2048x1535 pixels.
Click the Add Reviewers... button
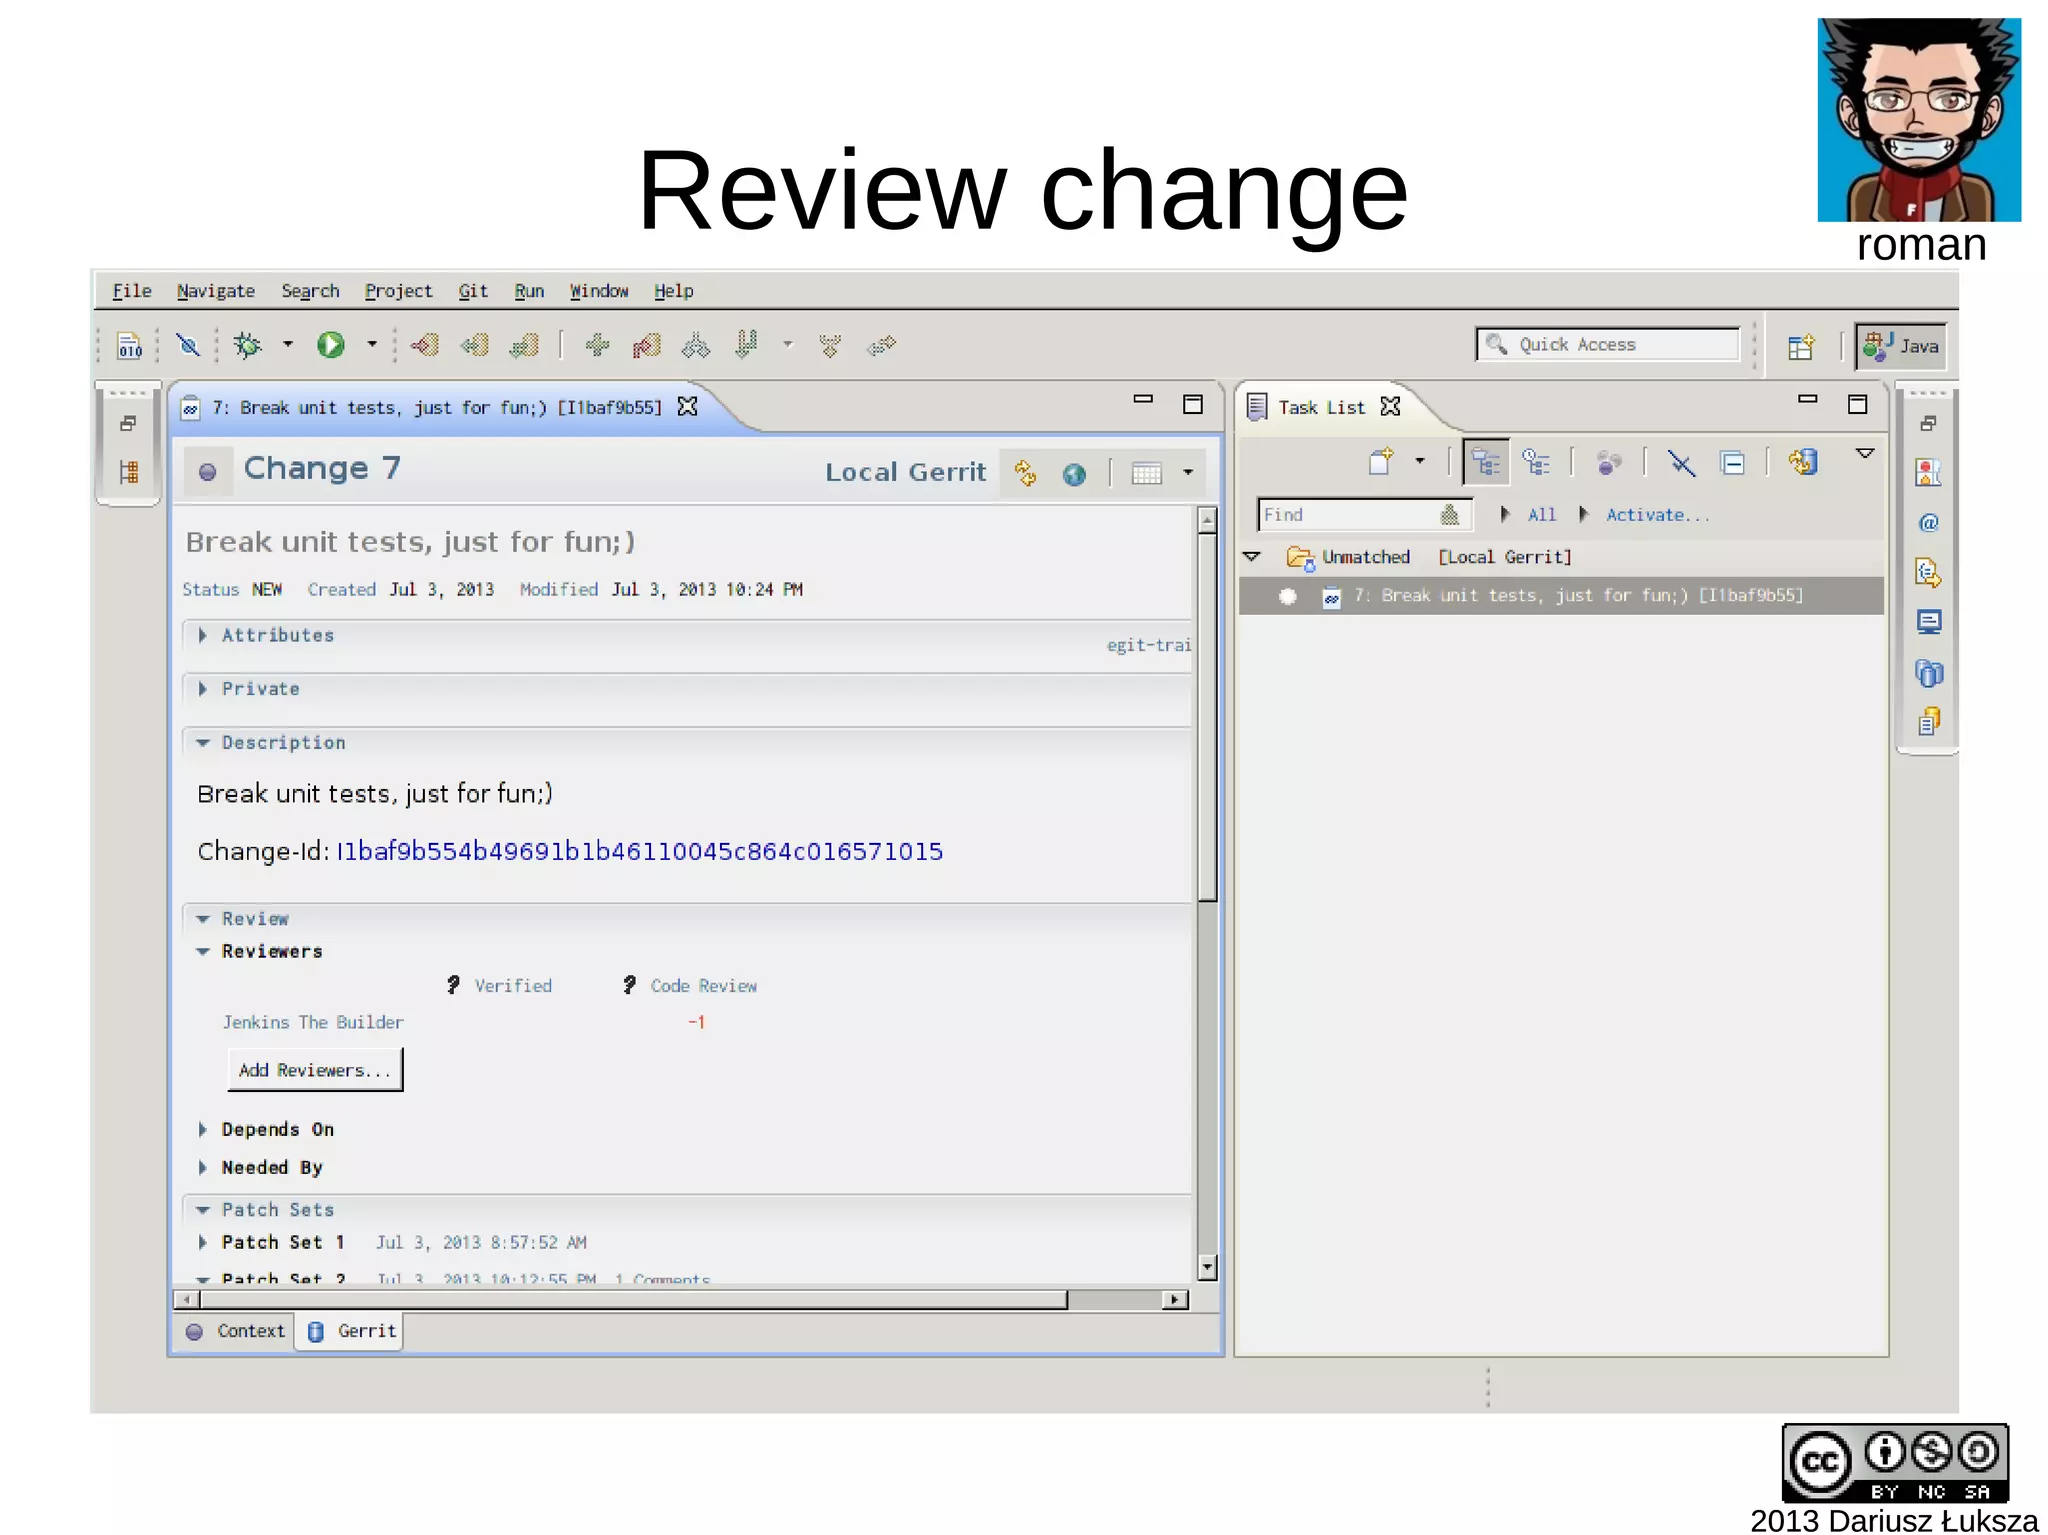click(x=315, y=1070)
